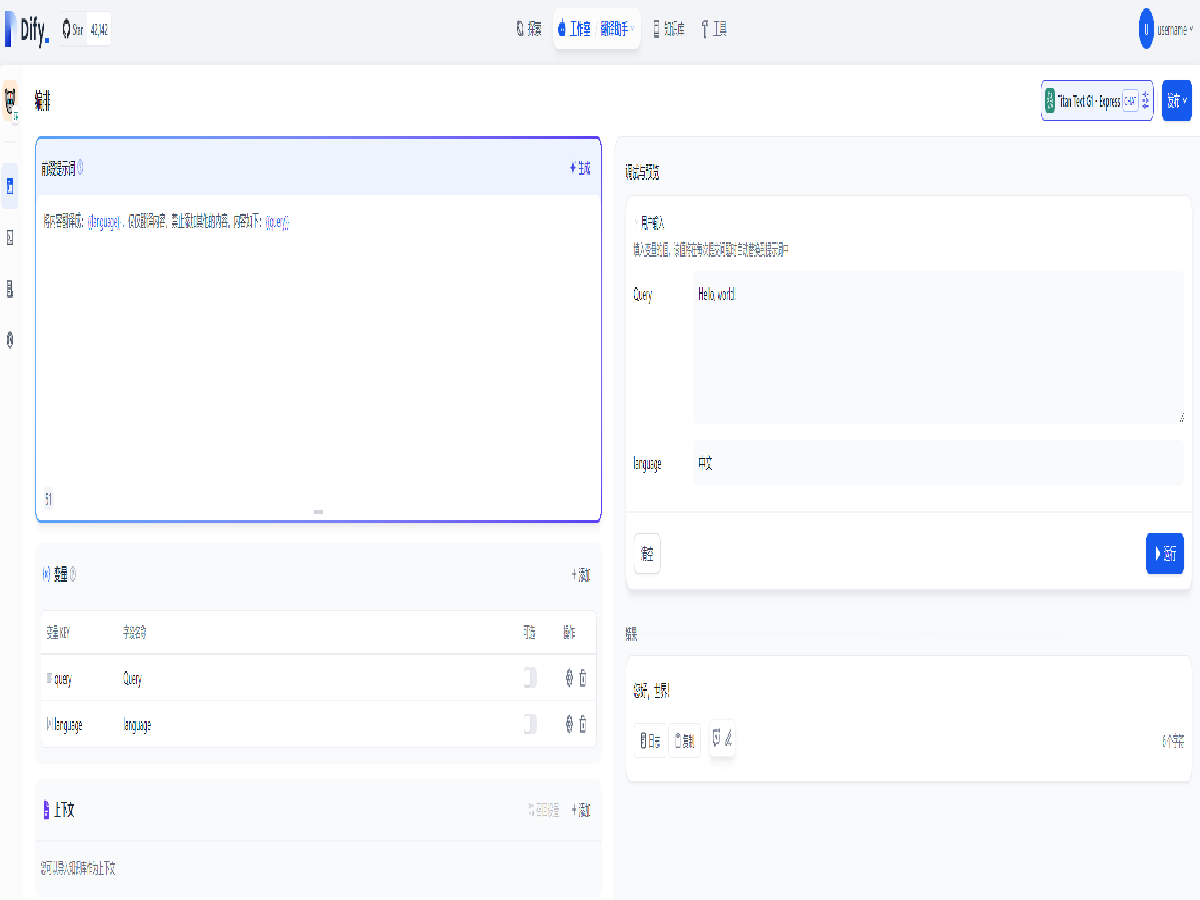Click the 清空 Clear button
1200x900 pixels.
point(647,553)
